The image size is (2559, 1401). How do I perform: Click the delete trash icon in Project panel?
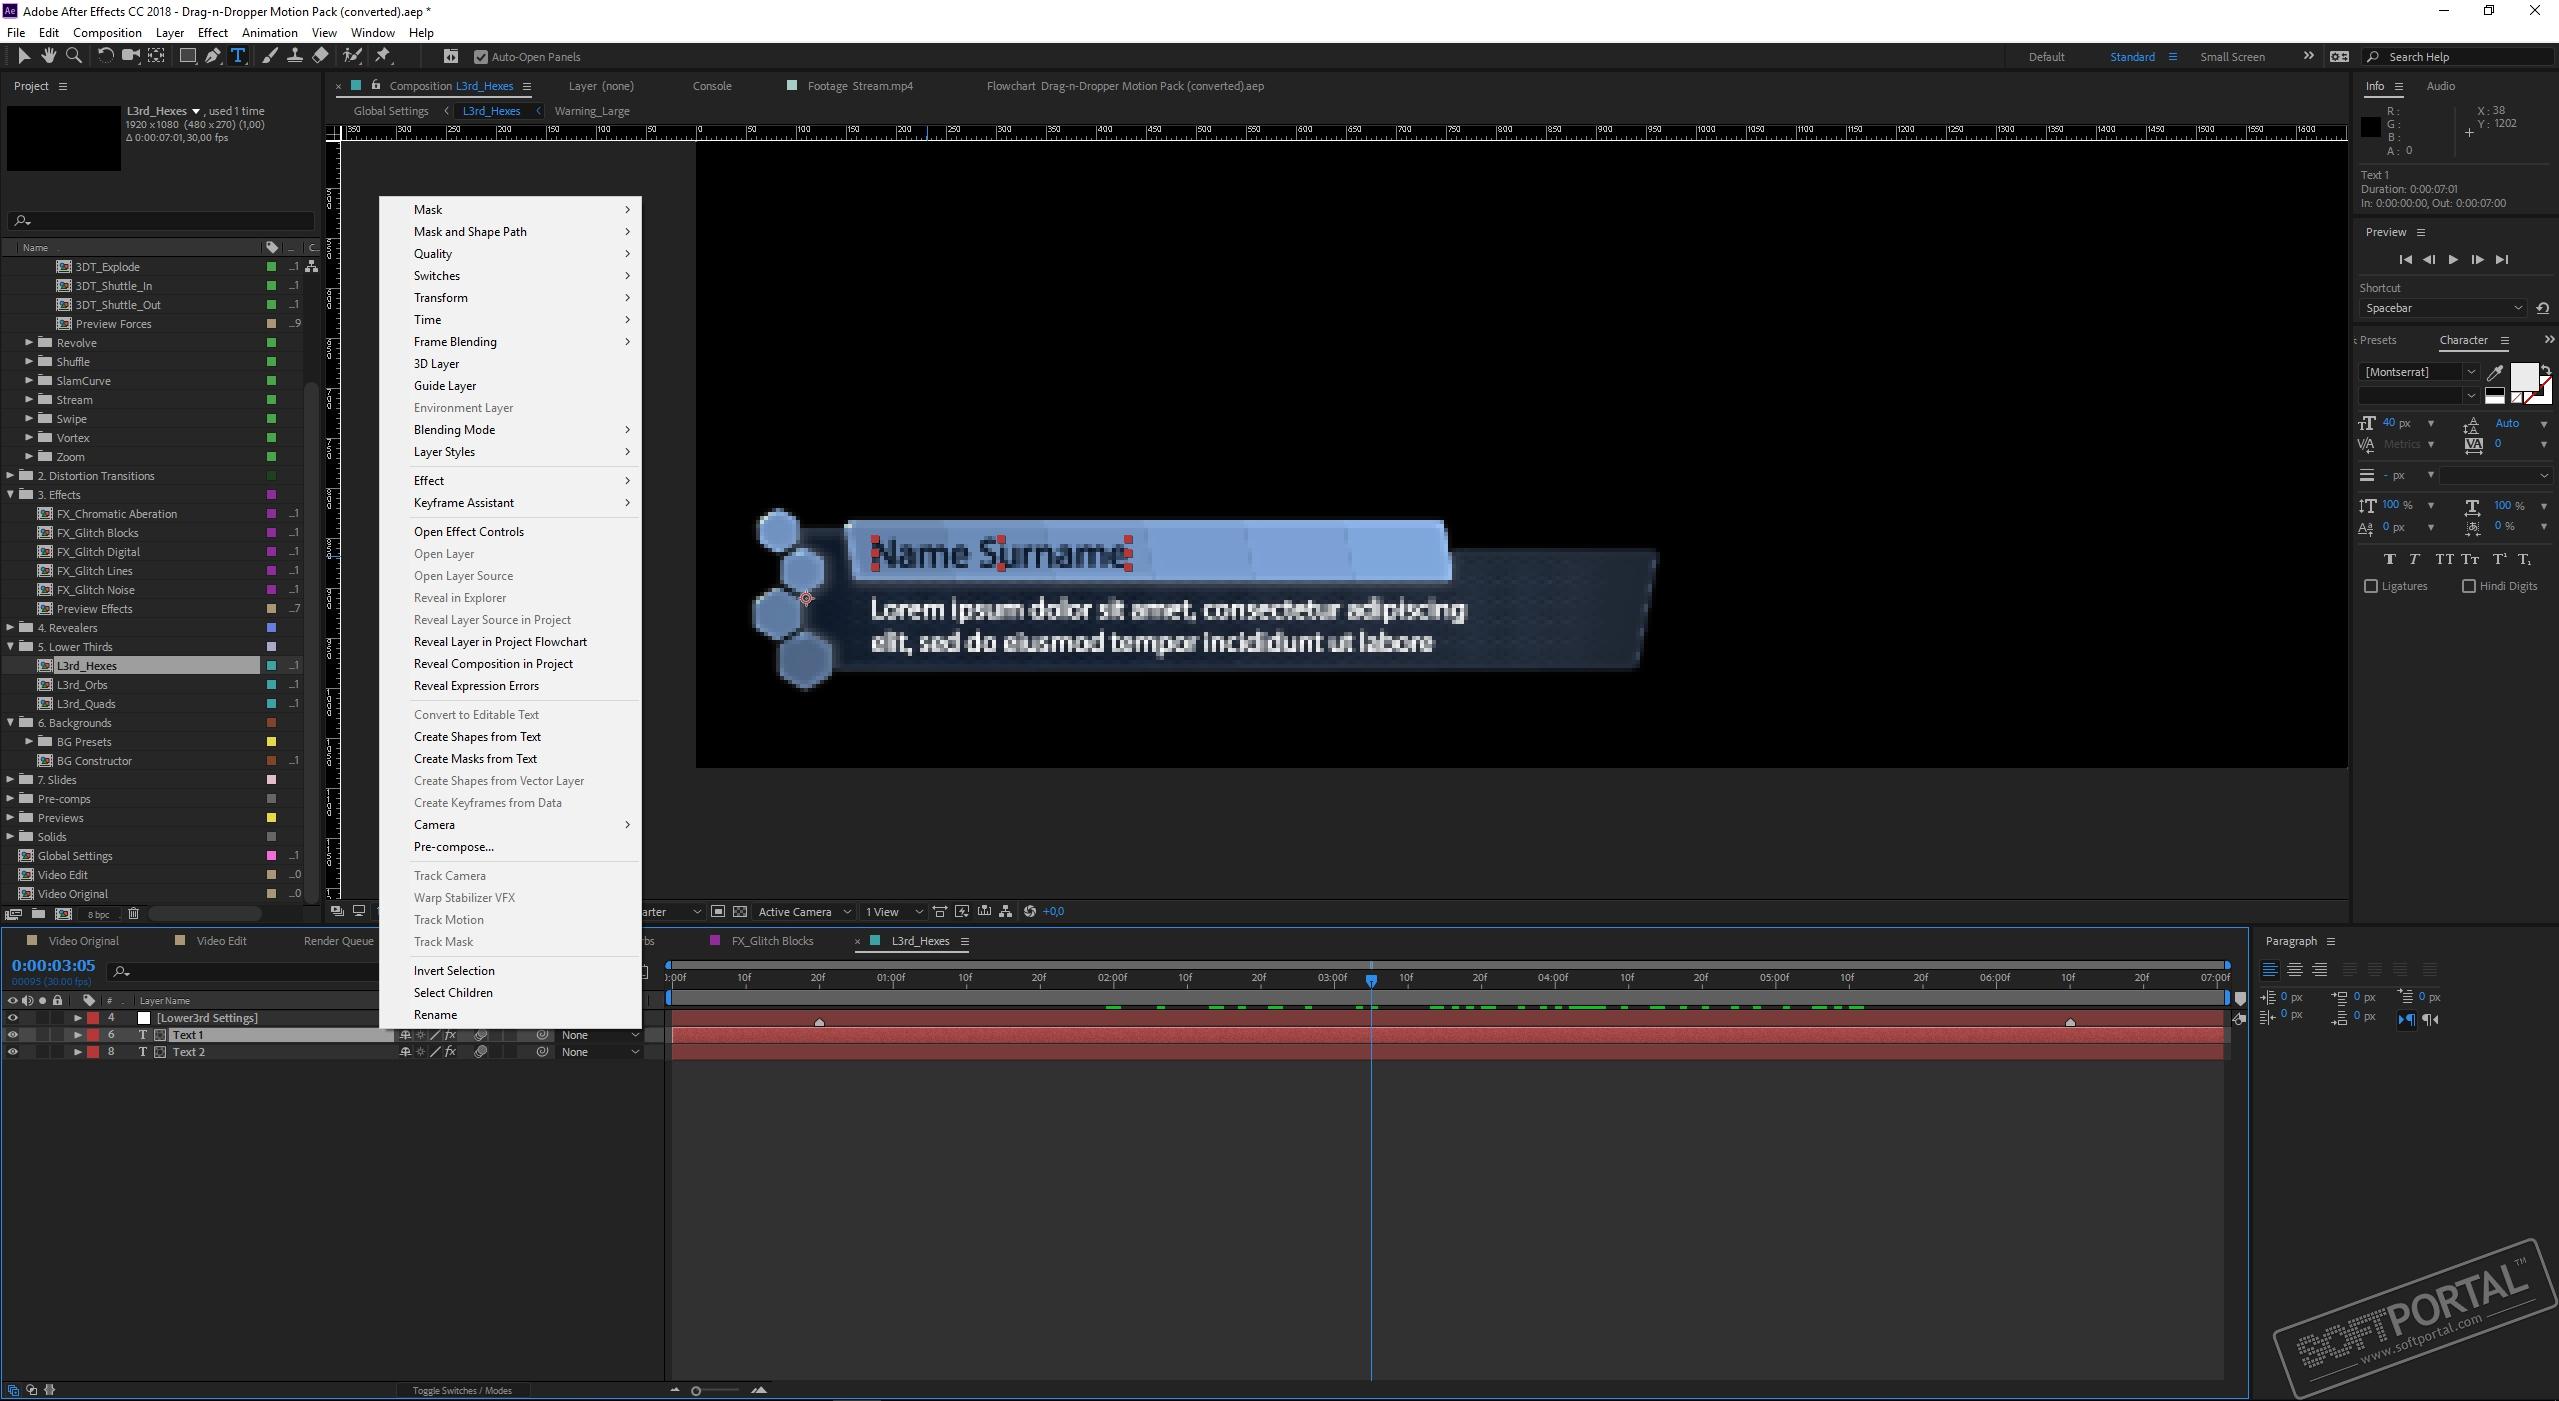[x=134, y=913]
